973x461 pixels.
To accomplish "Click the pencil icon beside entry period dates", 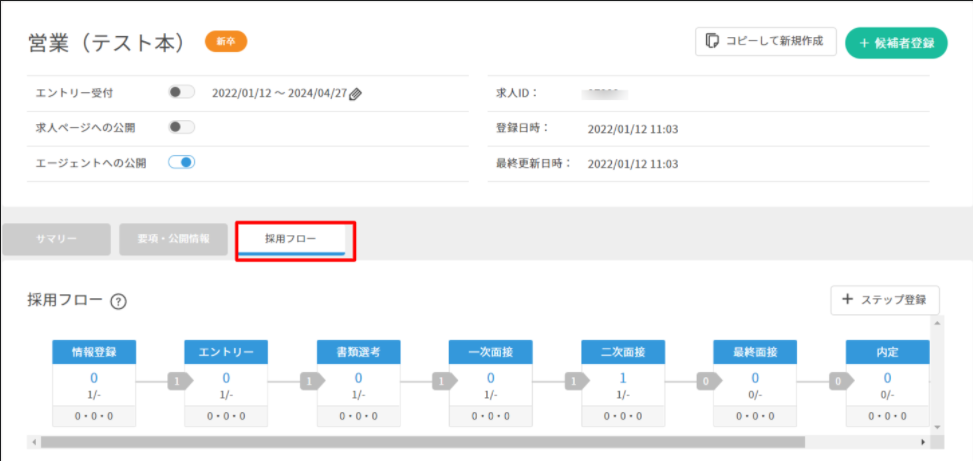I will click(355, 94).
